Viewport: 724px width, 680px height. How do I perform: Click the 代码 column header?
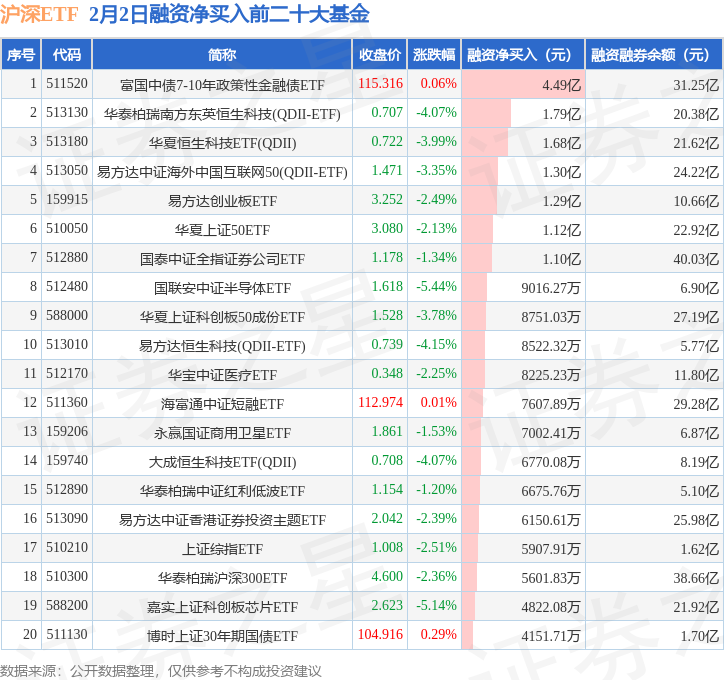tap(67, 54)
